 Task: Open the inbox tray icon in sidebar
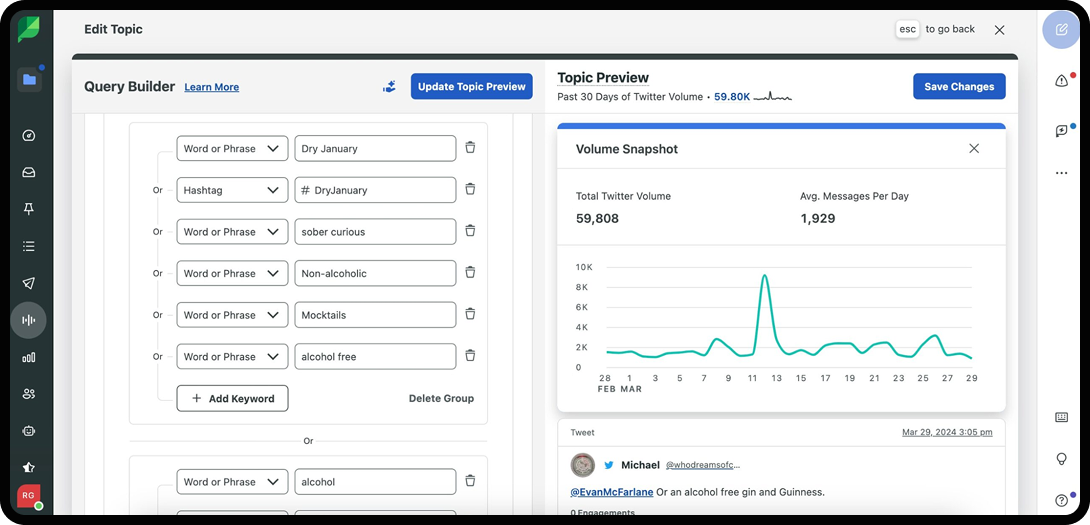(x=29, y=172)
